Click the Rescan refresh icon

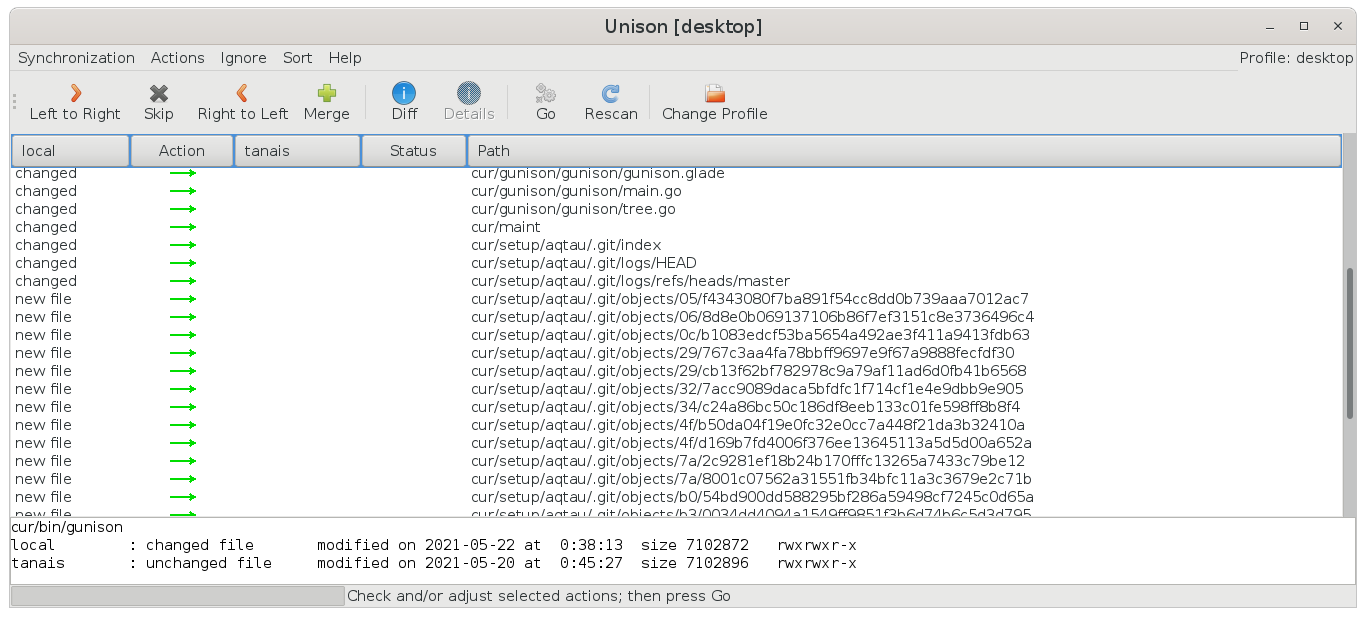(x=611, y=93)
